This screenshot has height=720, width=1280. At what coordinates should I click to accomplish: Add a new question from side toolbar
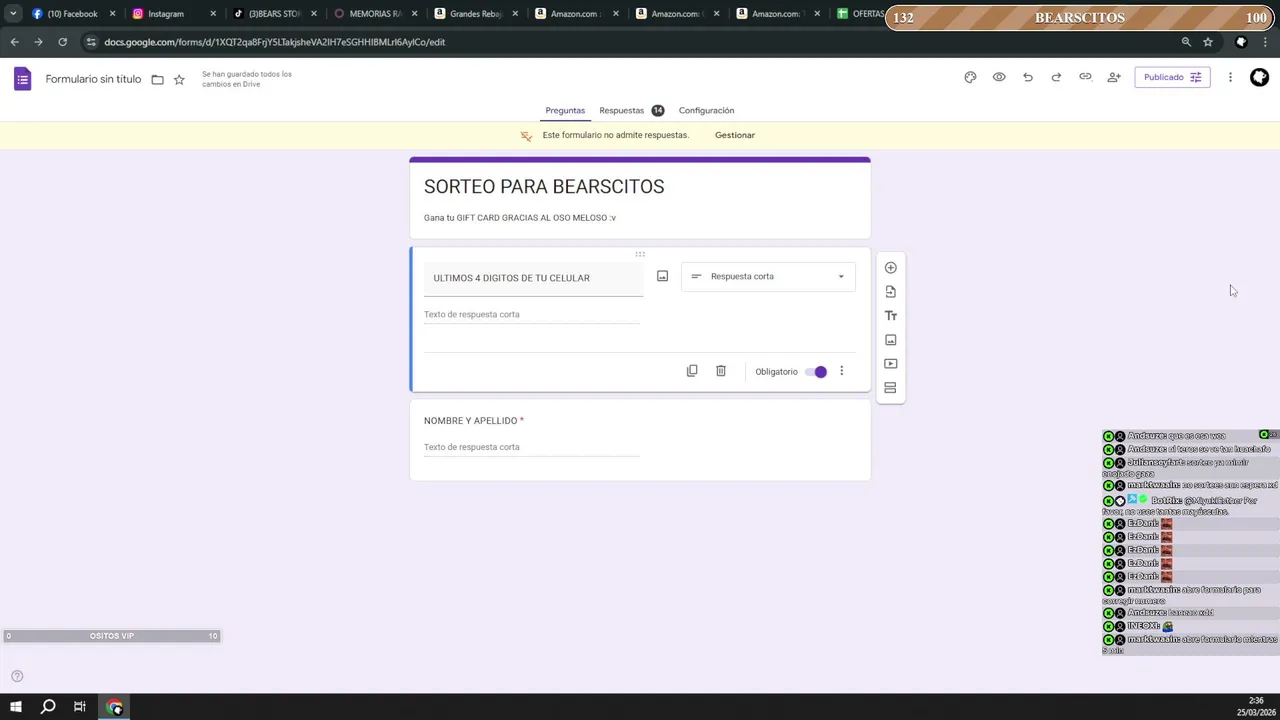pos(890,267)
